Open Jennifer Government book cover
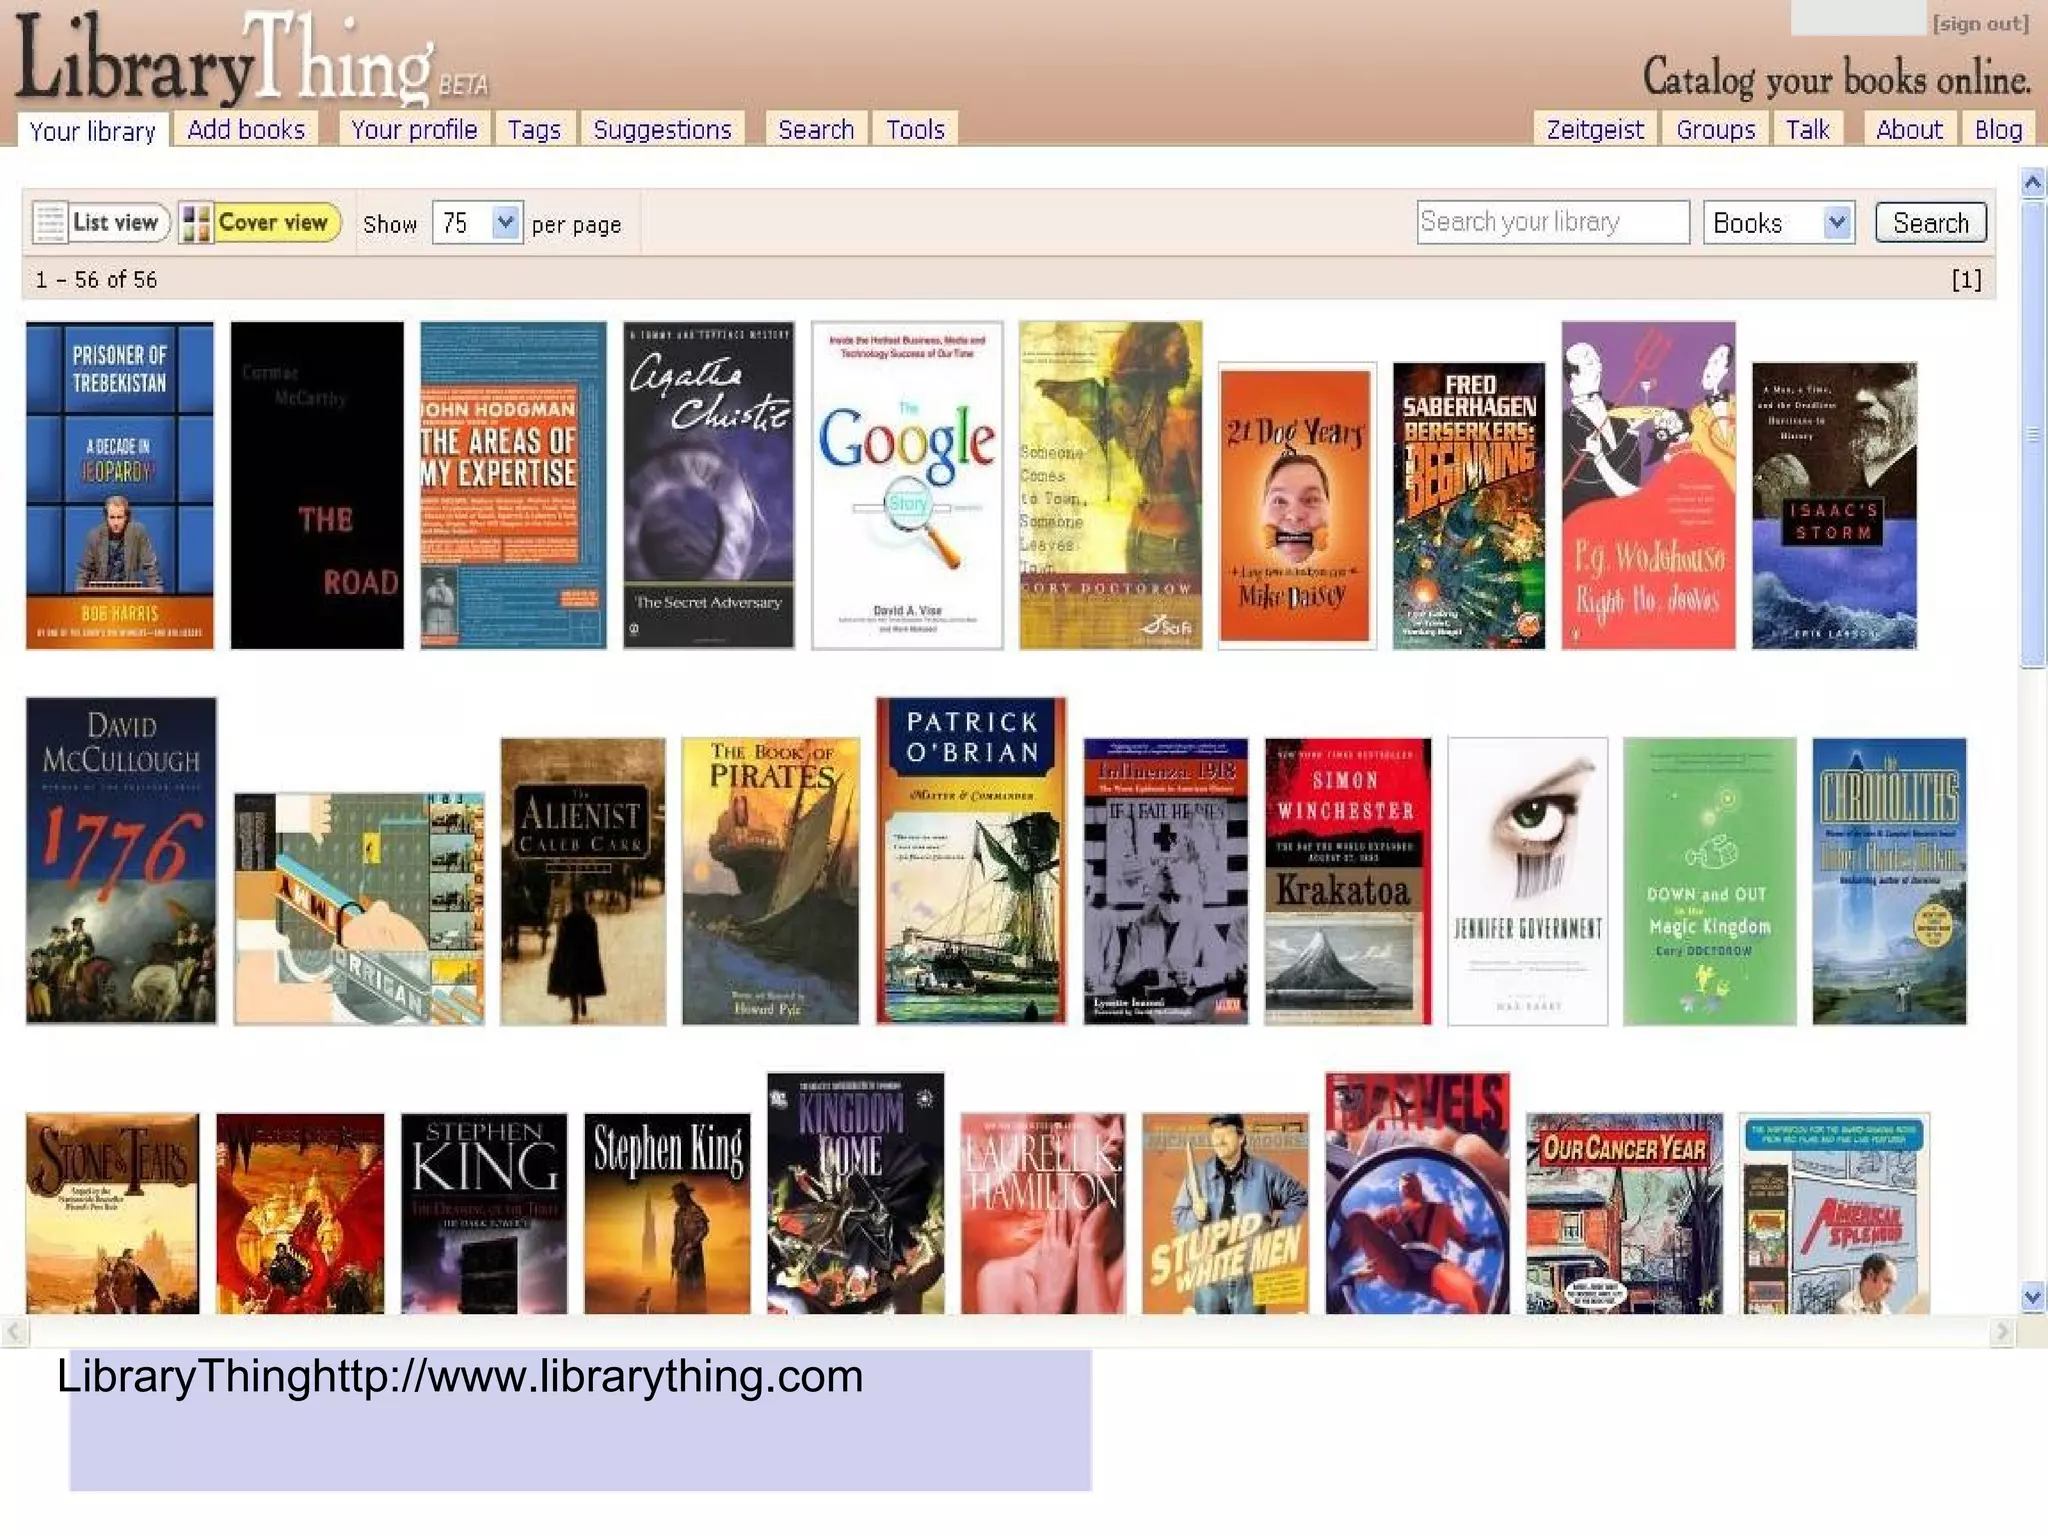Image resolution: width=2048 pixels, height=1536 pixels. click(1528, 882)
